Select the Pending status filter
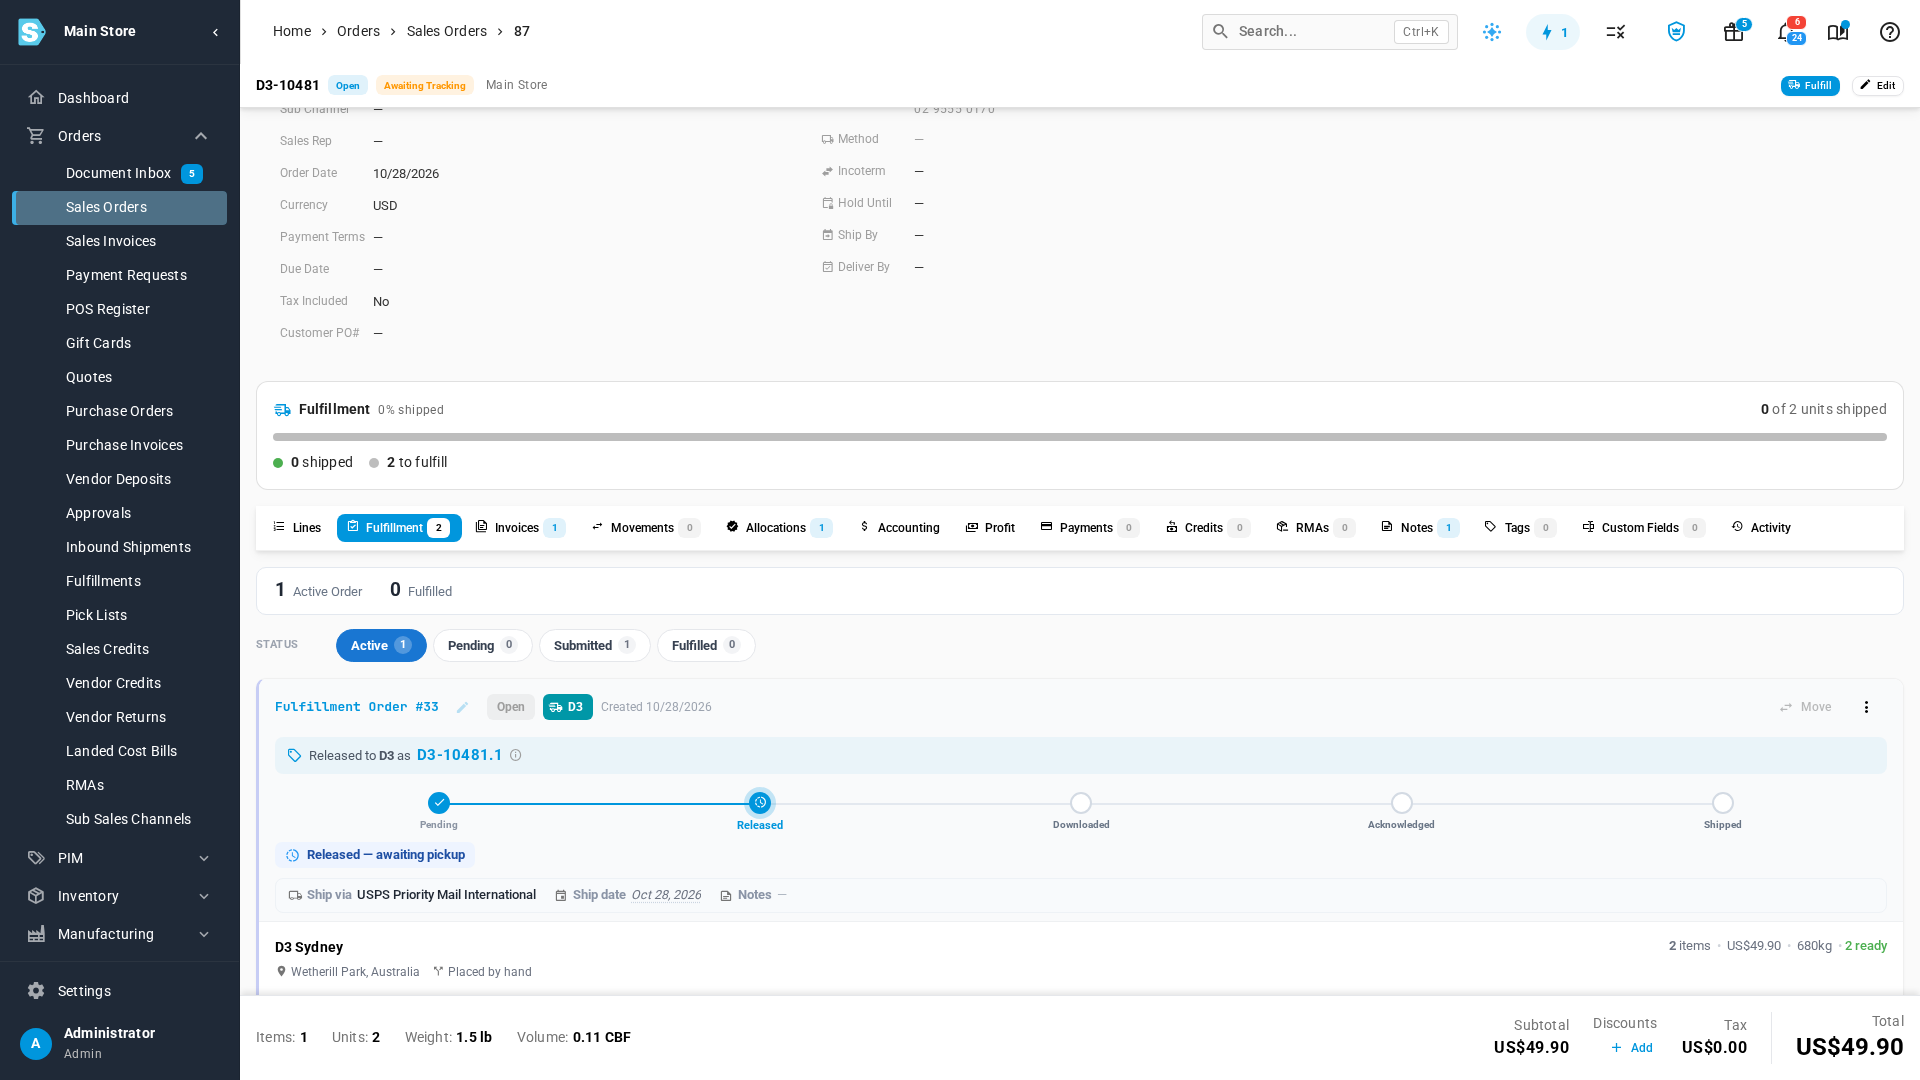Screen dimensions: 1920x1080 point(482,646)
